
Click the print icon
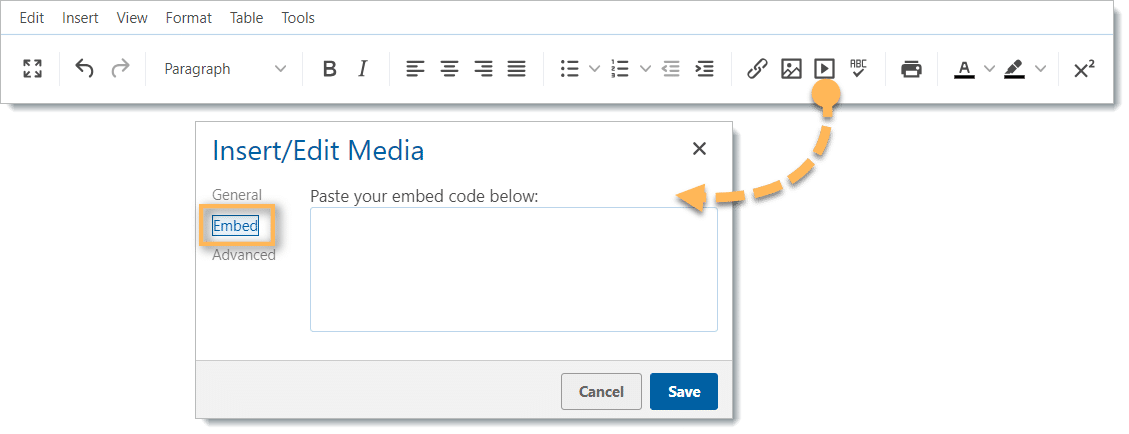click(x=911, y=69)
